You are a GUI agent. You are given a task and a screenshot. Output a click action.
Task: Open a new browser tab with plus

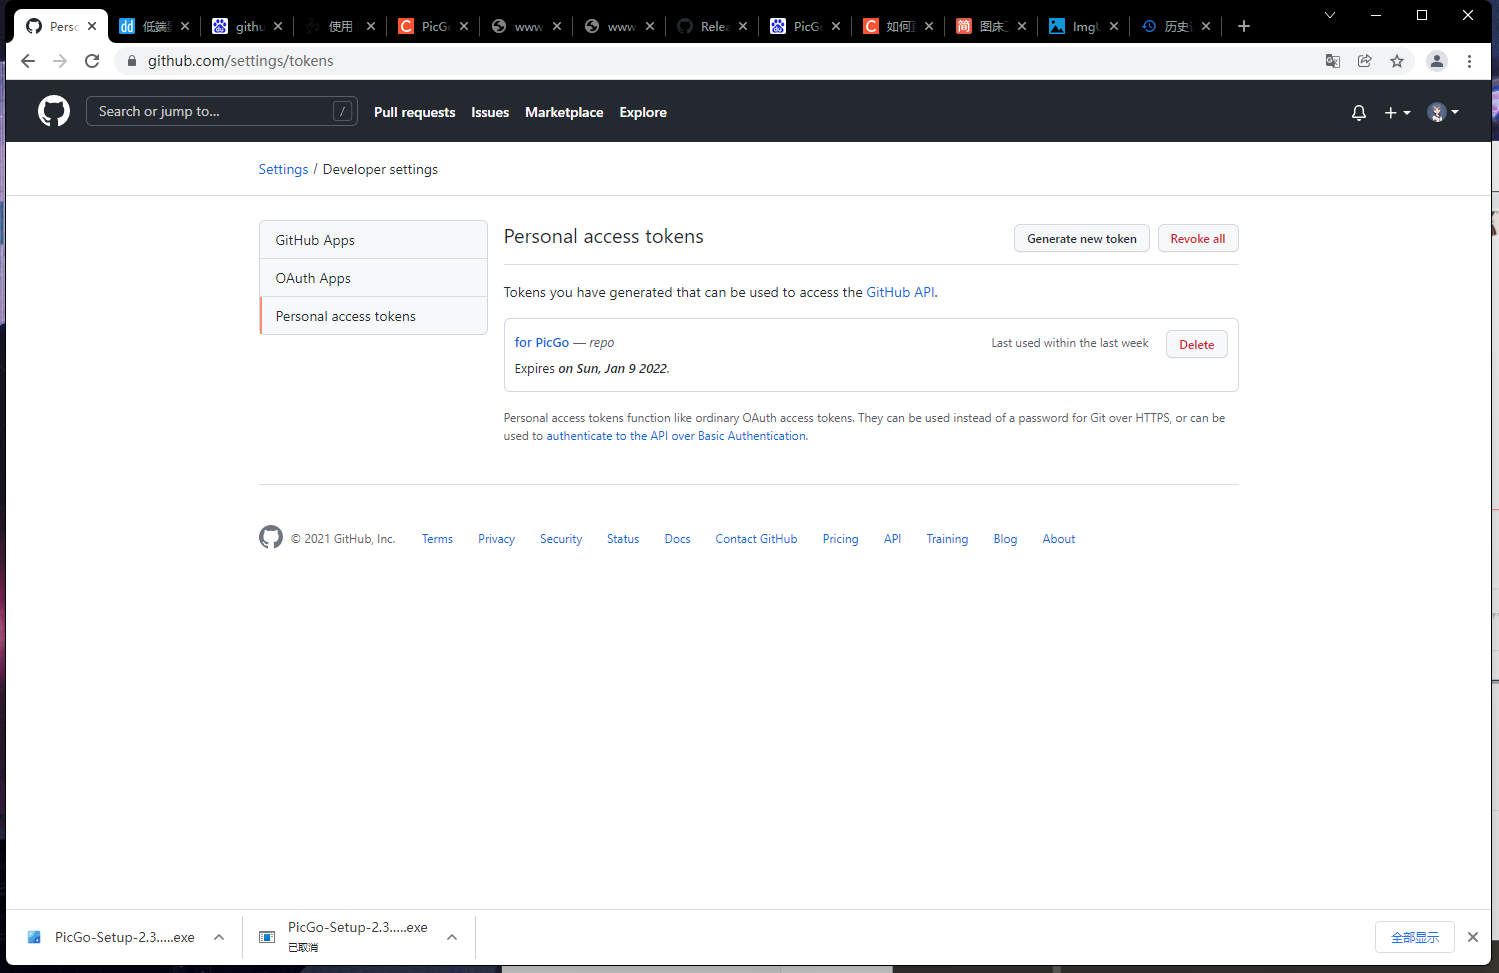click(x=1244, y=26)
